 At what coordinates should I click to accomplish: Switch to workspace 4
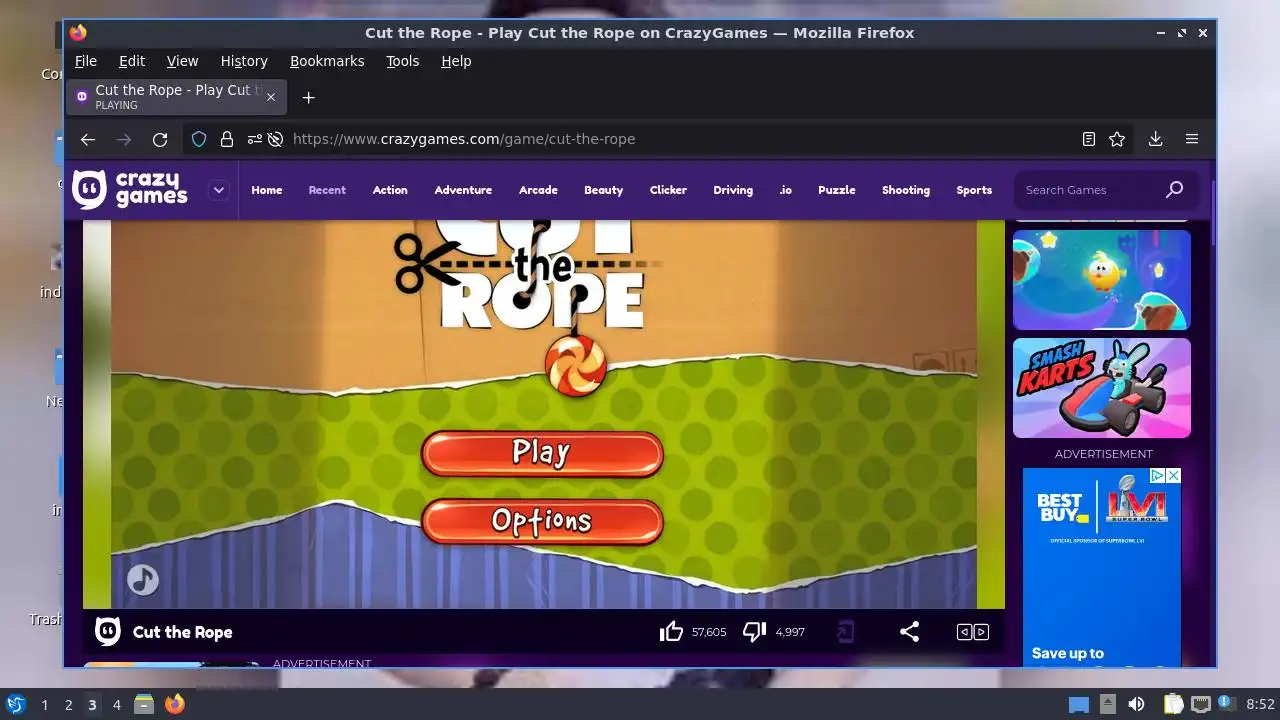point(117,705)
